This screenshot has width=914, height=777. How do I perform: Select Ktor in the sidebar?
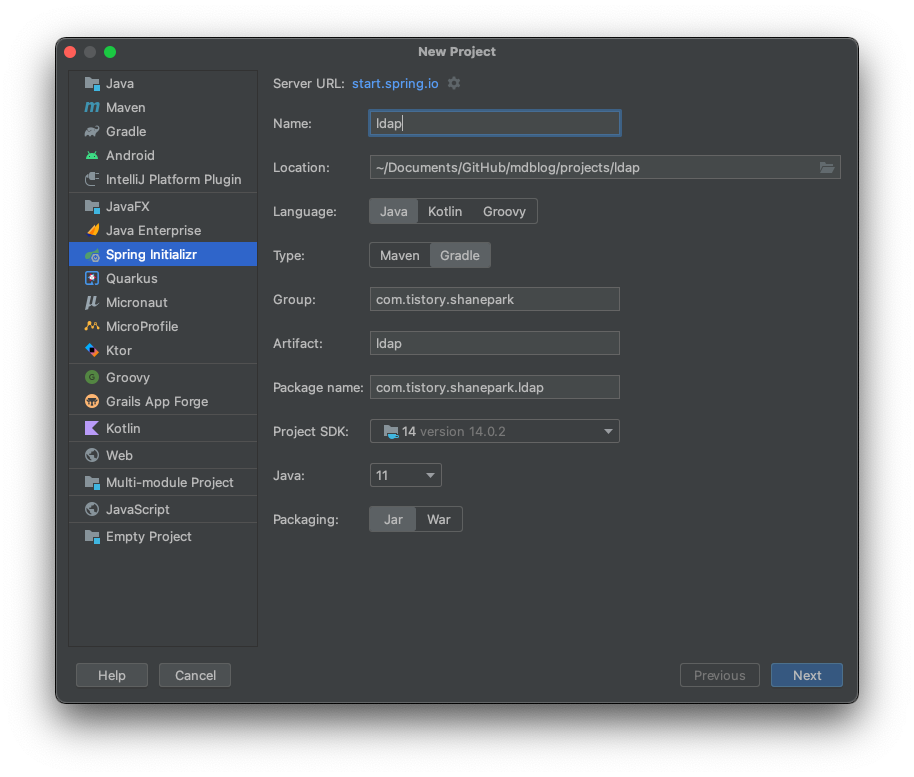point(163,350)
